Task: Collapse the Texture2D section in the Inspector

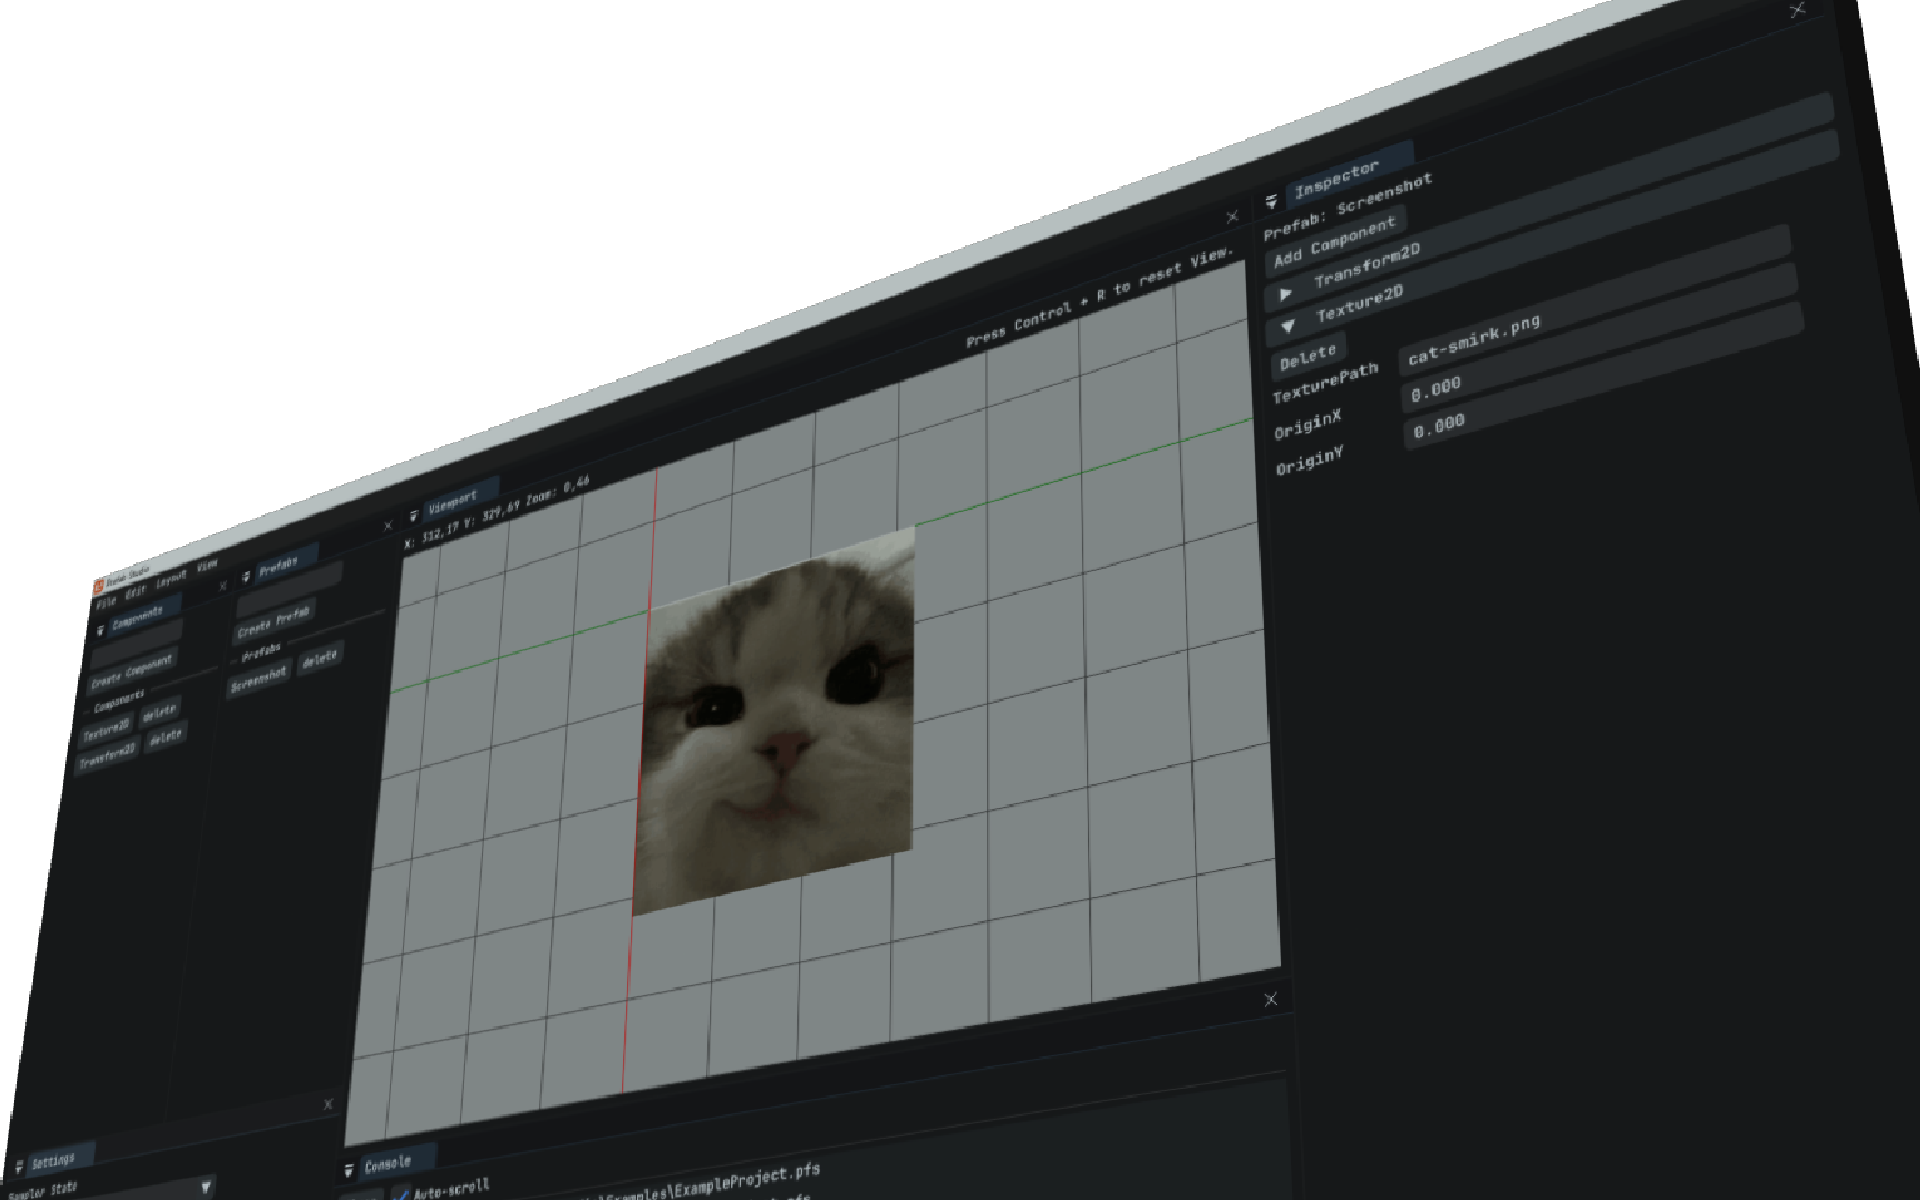Action: pos(1289,325)
